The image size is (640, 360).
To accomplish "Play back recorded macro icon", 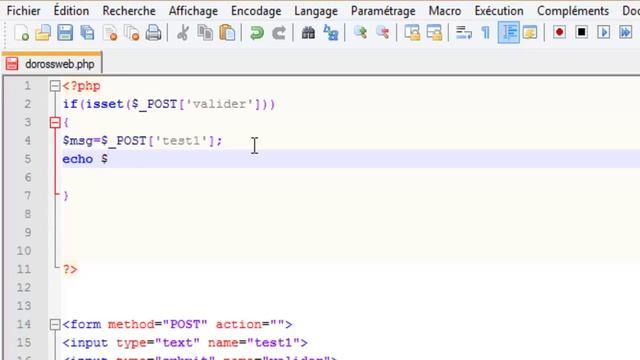I will point(604,32).
